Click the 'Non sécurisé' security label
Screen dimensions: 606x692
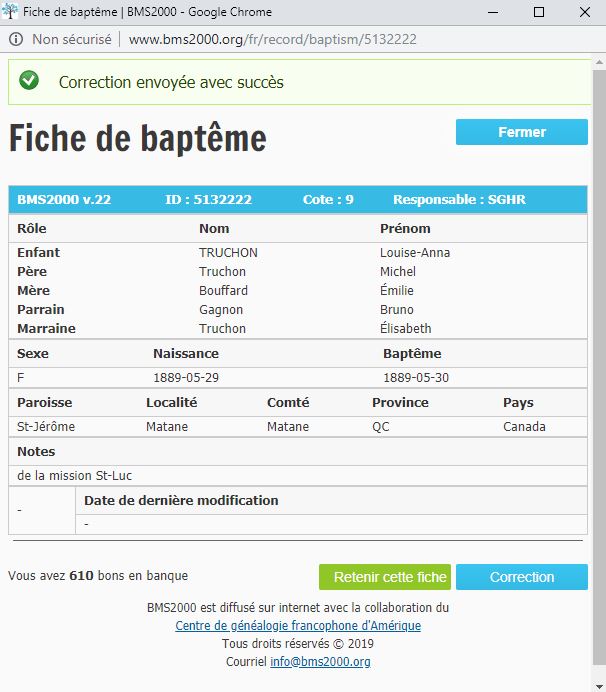coord(72,39)
